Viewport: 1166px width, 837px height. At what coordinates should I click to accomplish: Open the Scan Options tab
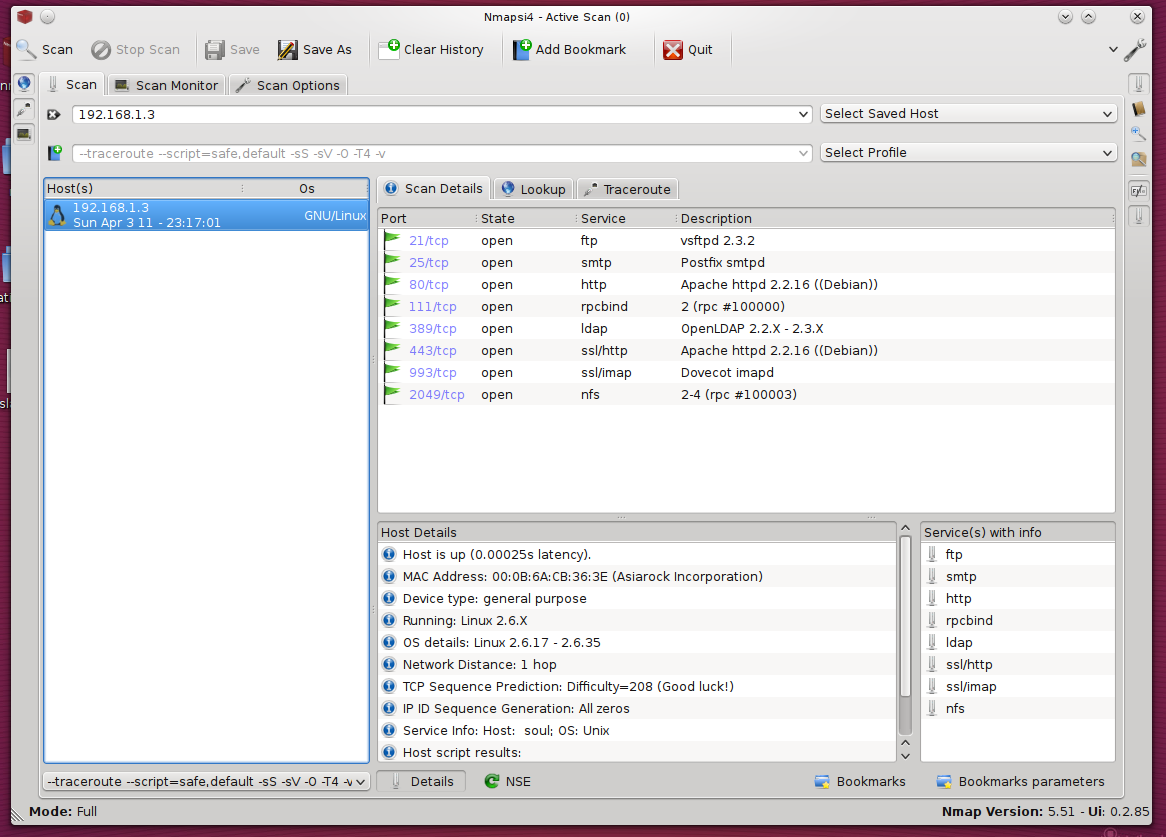click(x=288, y=85)
